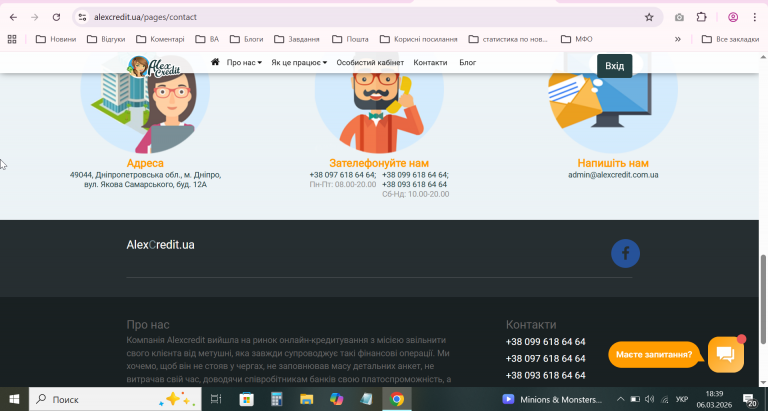The image size is (768, 411).
Task: Open the ВА bookmark folder
Action: (x=207, y=39)
